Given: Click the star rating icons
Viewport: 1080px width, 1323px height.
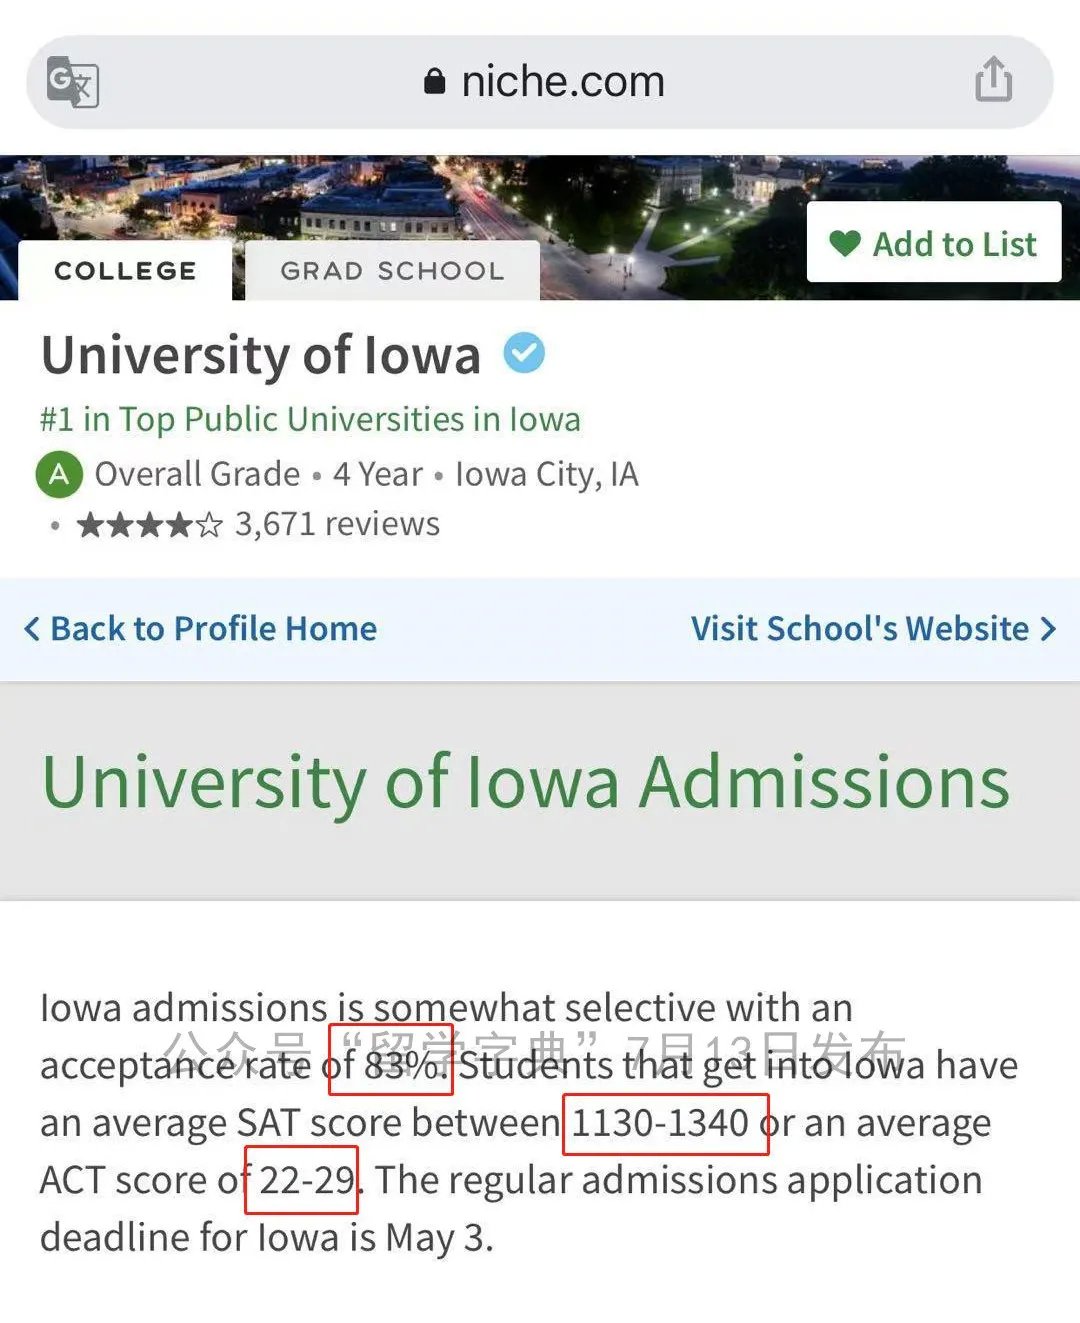Looking at the screenshot, I should (x=150, y=524).
